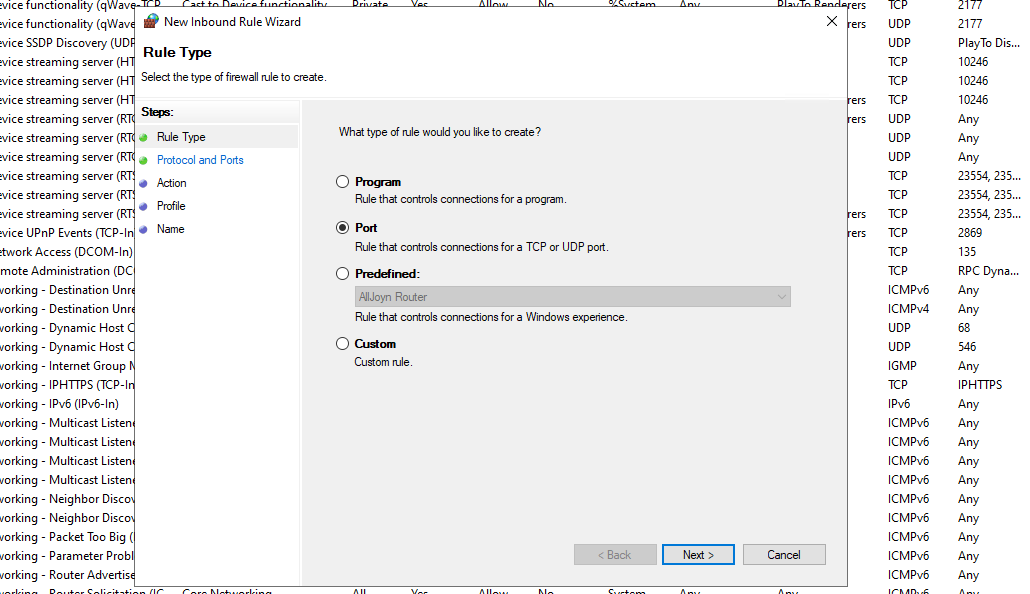Click IPHTTPS port cell in background list
The width and height of the screenshot is (1030, 594).
pos(979,385)
